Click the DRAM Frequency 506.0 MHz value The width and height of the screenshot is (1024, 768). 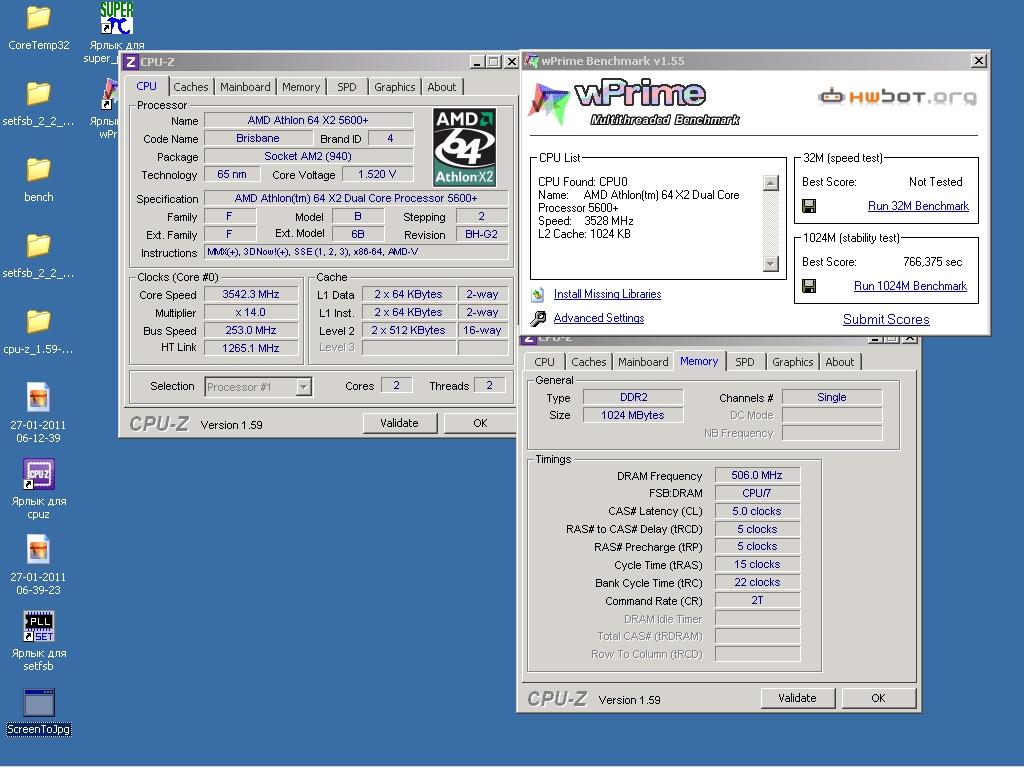click(x=757, y=475)
